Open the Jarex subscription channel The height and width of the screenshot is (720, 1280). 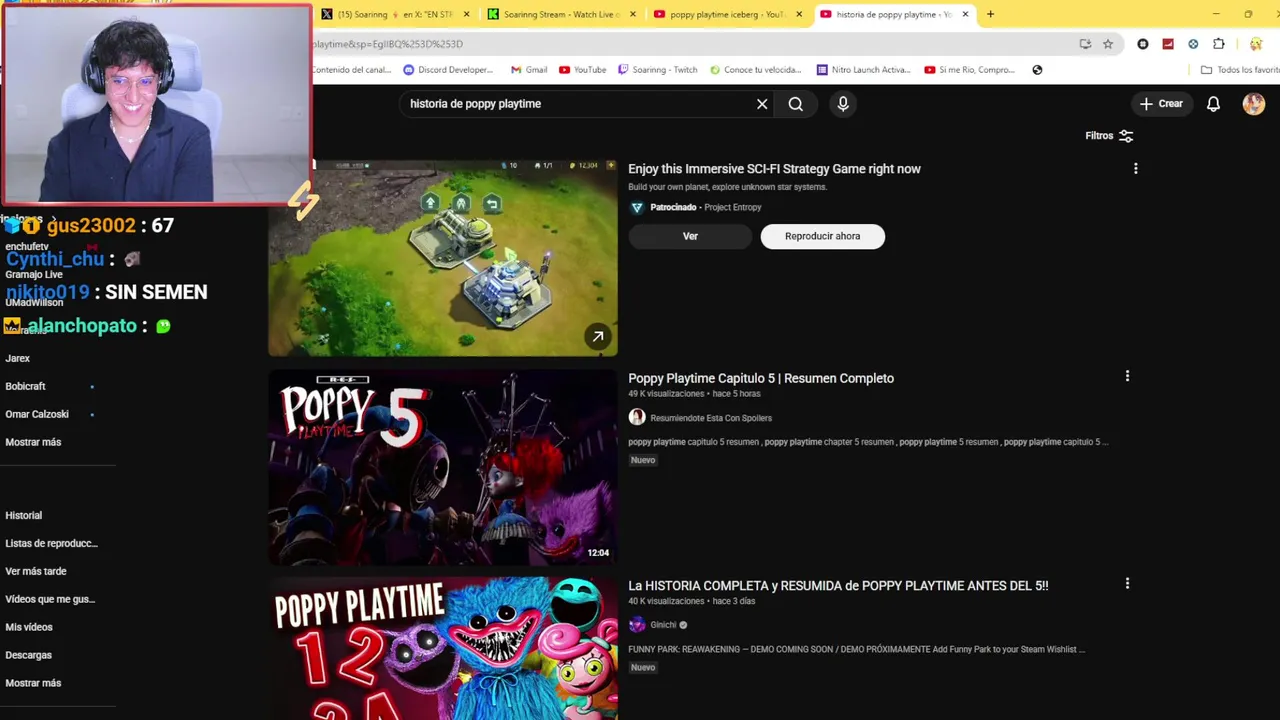pos(17,358)
